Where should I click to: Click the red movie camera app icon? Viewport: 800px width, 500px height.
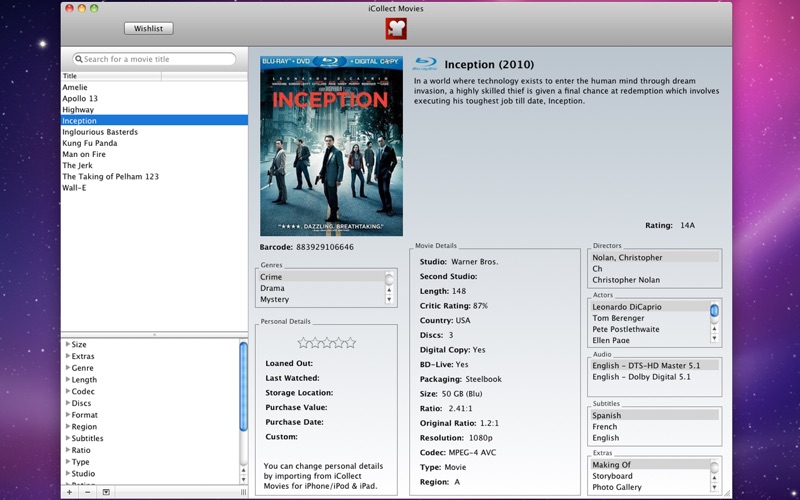(x=396, y=29)
